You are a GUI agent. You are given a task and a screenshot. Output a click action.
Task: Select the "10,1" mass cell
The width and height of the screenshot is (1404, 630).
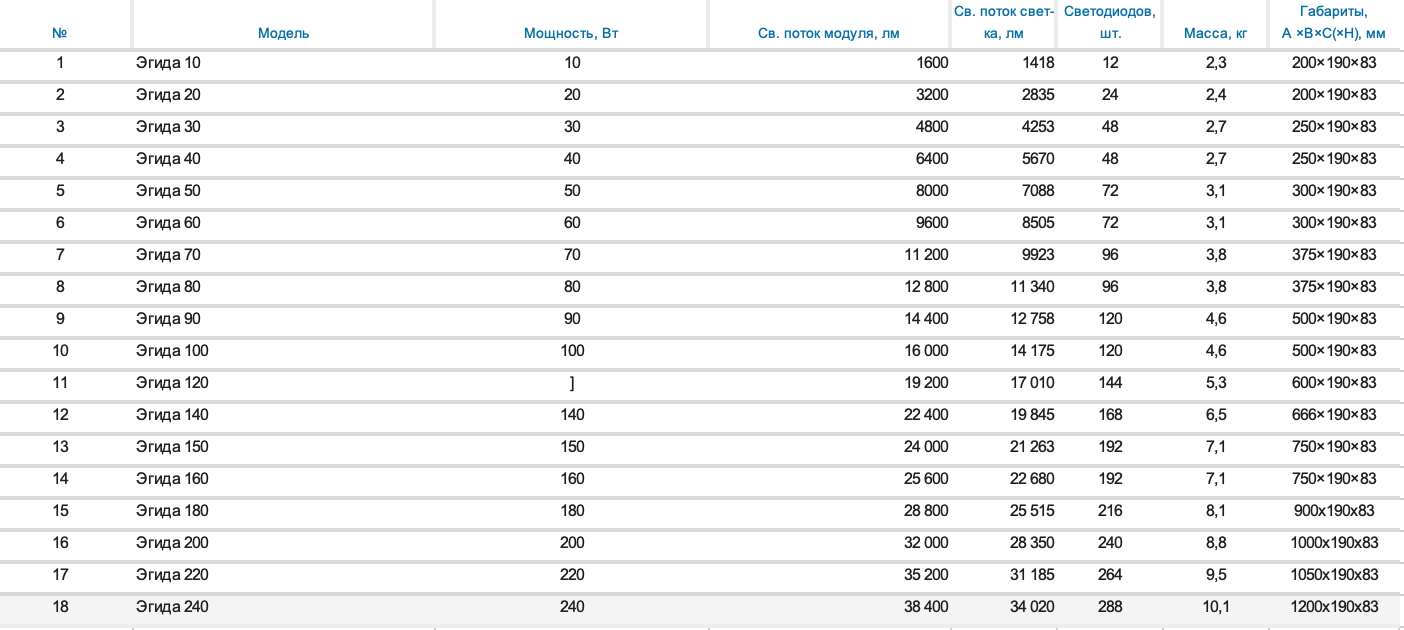point(1215,607)
